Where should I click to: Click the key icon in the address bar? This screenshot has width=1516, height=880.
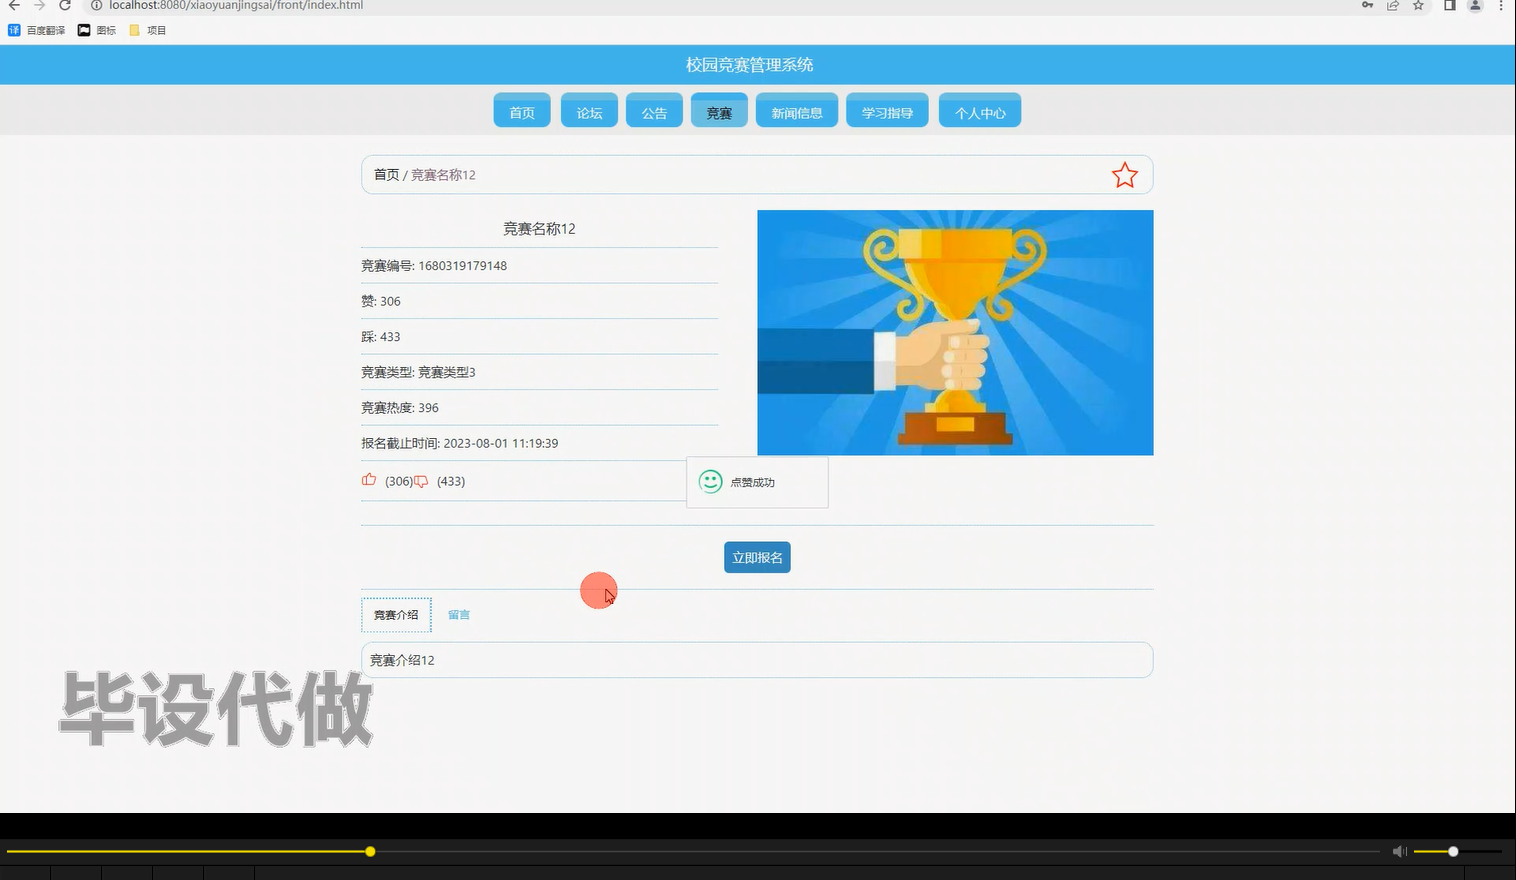coord(1367,6)
